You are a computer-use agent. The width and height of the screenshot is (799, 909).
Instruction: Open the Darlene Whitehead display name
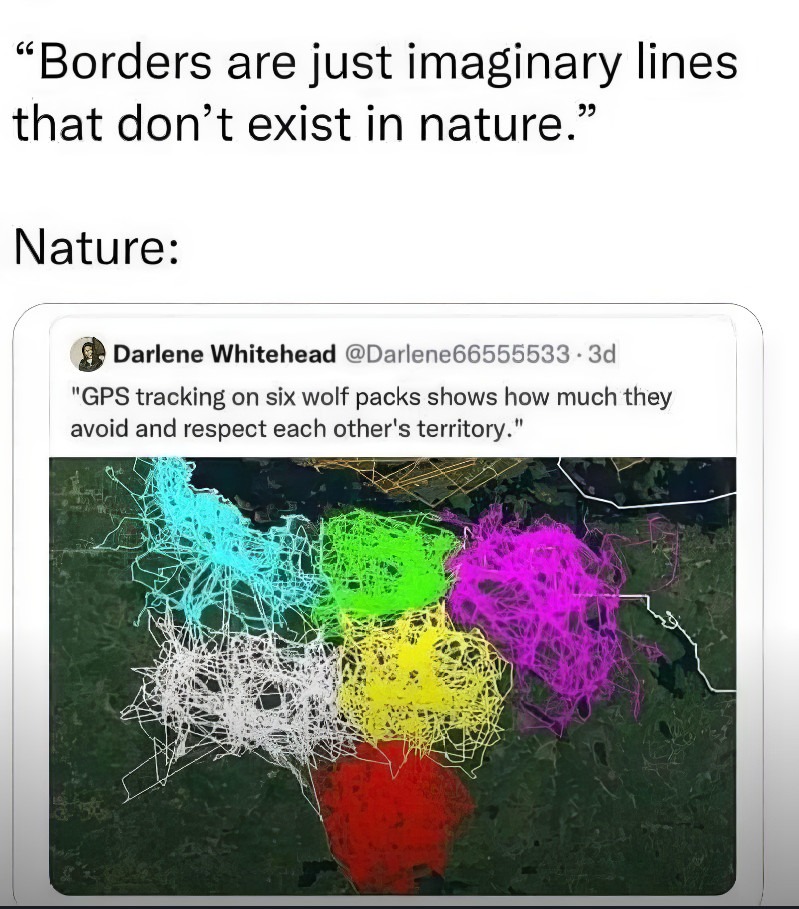coord(224,354)
